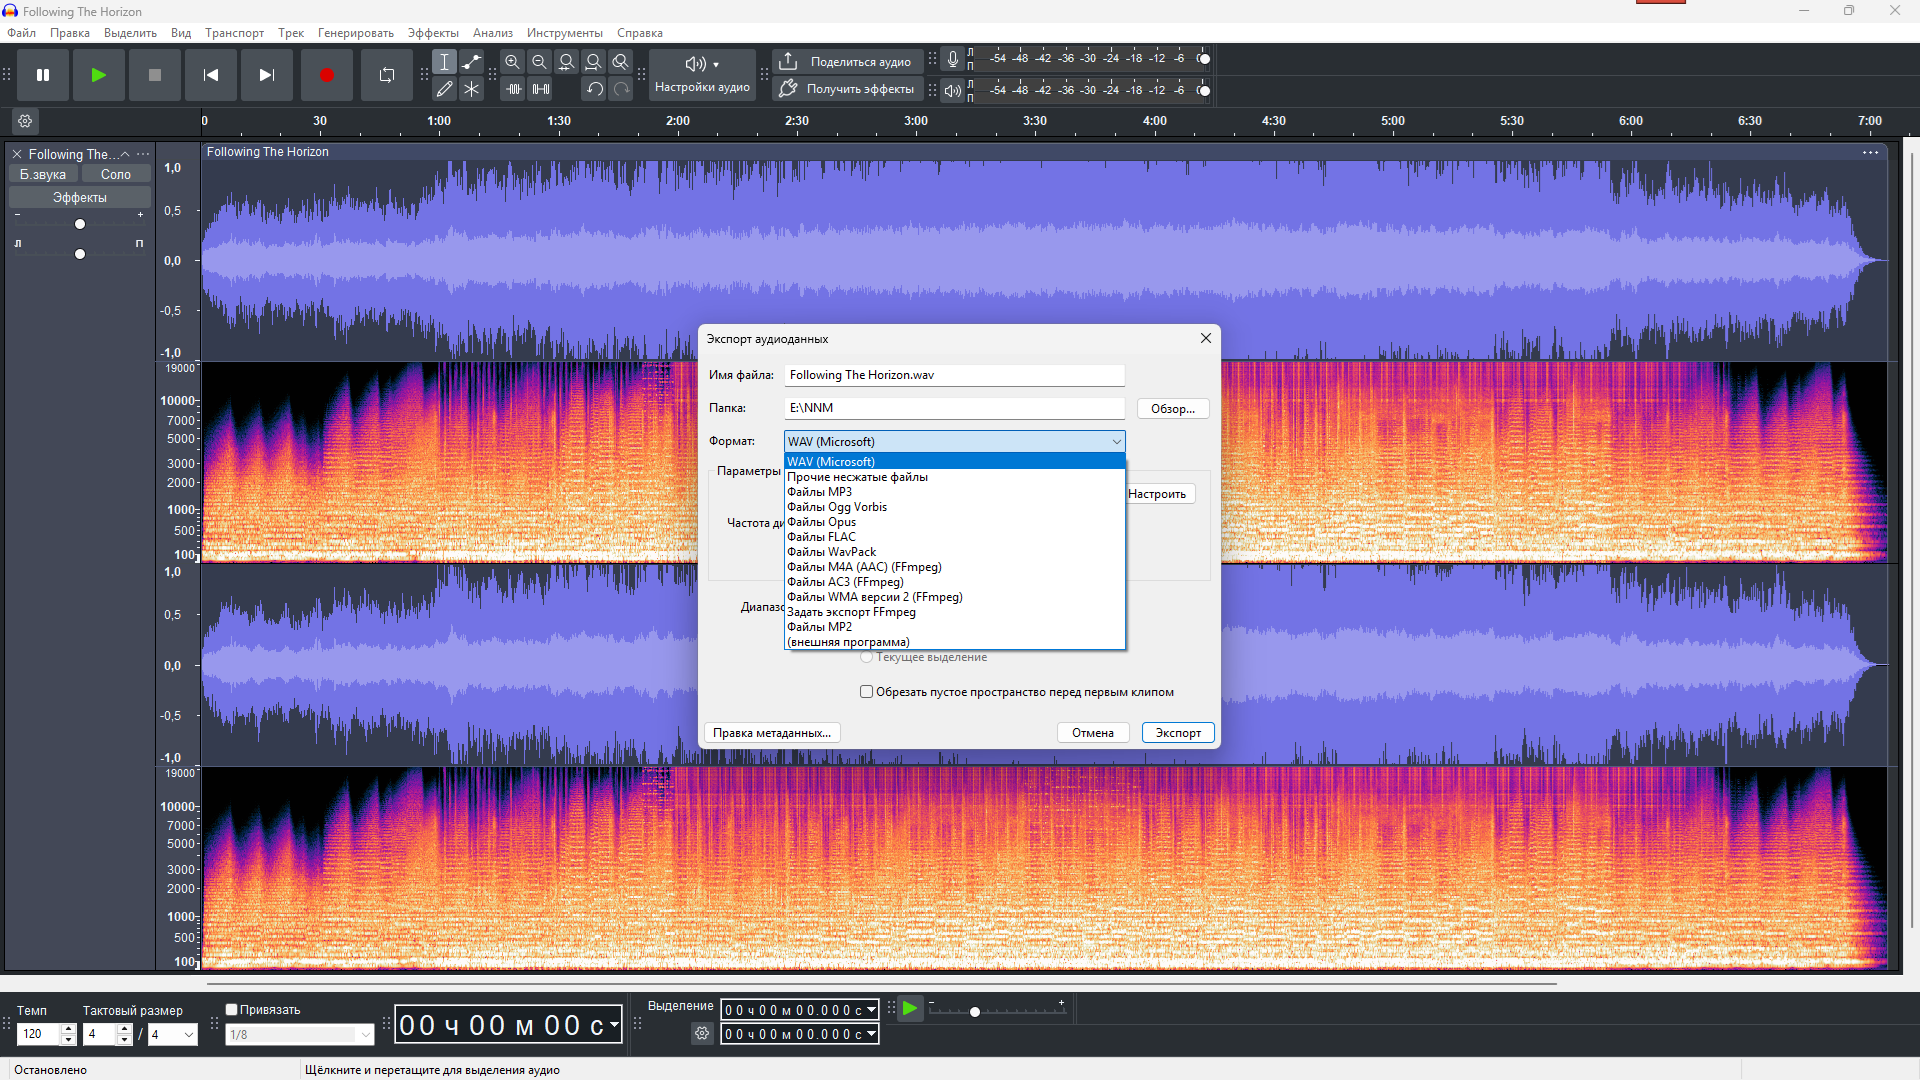
Task: Open the Настройки аудио speaker menu
Action: [x=702, y=75]
